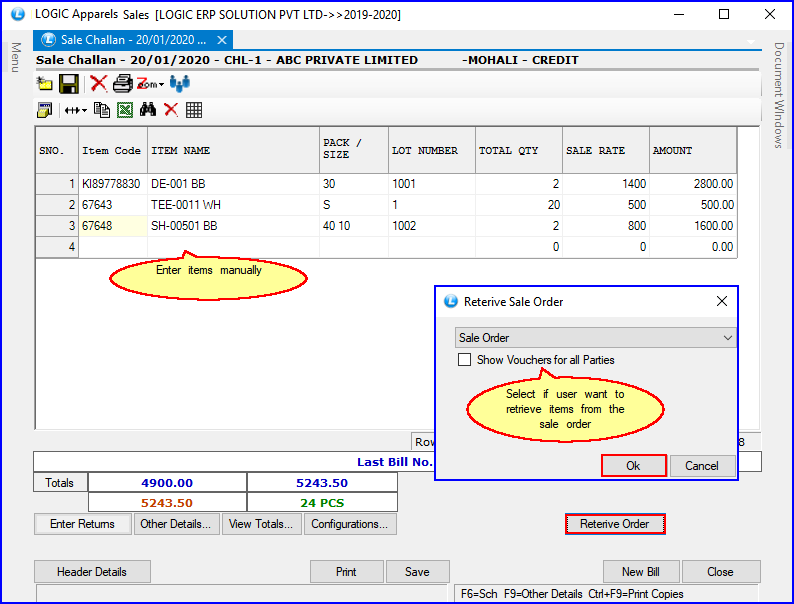Click the PACK / SIZE column header

[x=354, y=150]
